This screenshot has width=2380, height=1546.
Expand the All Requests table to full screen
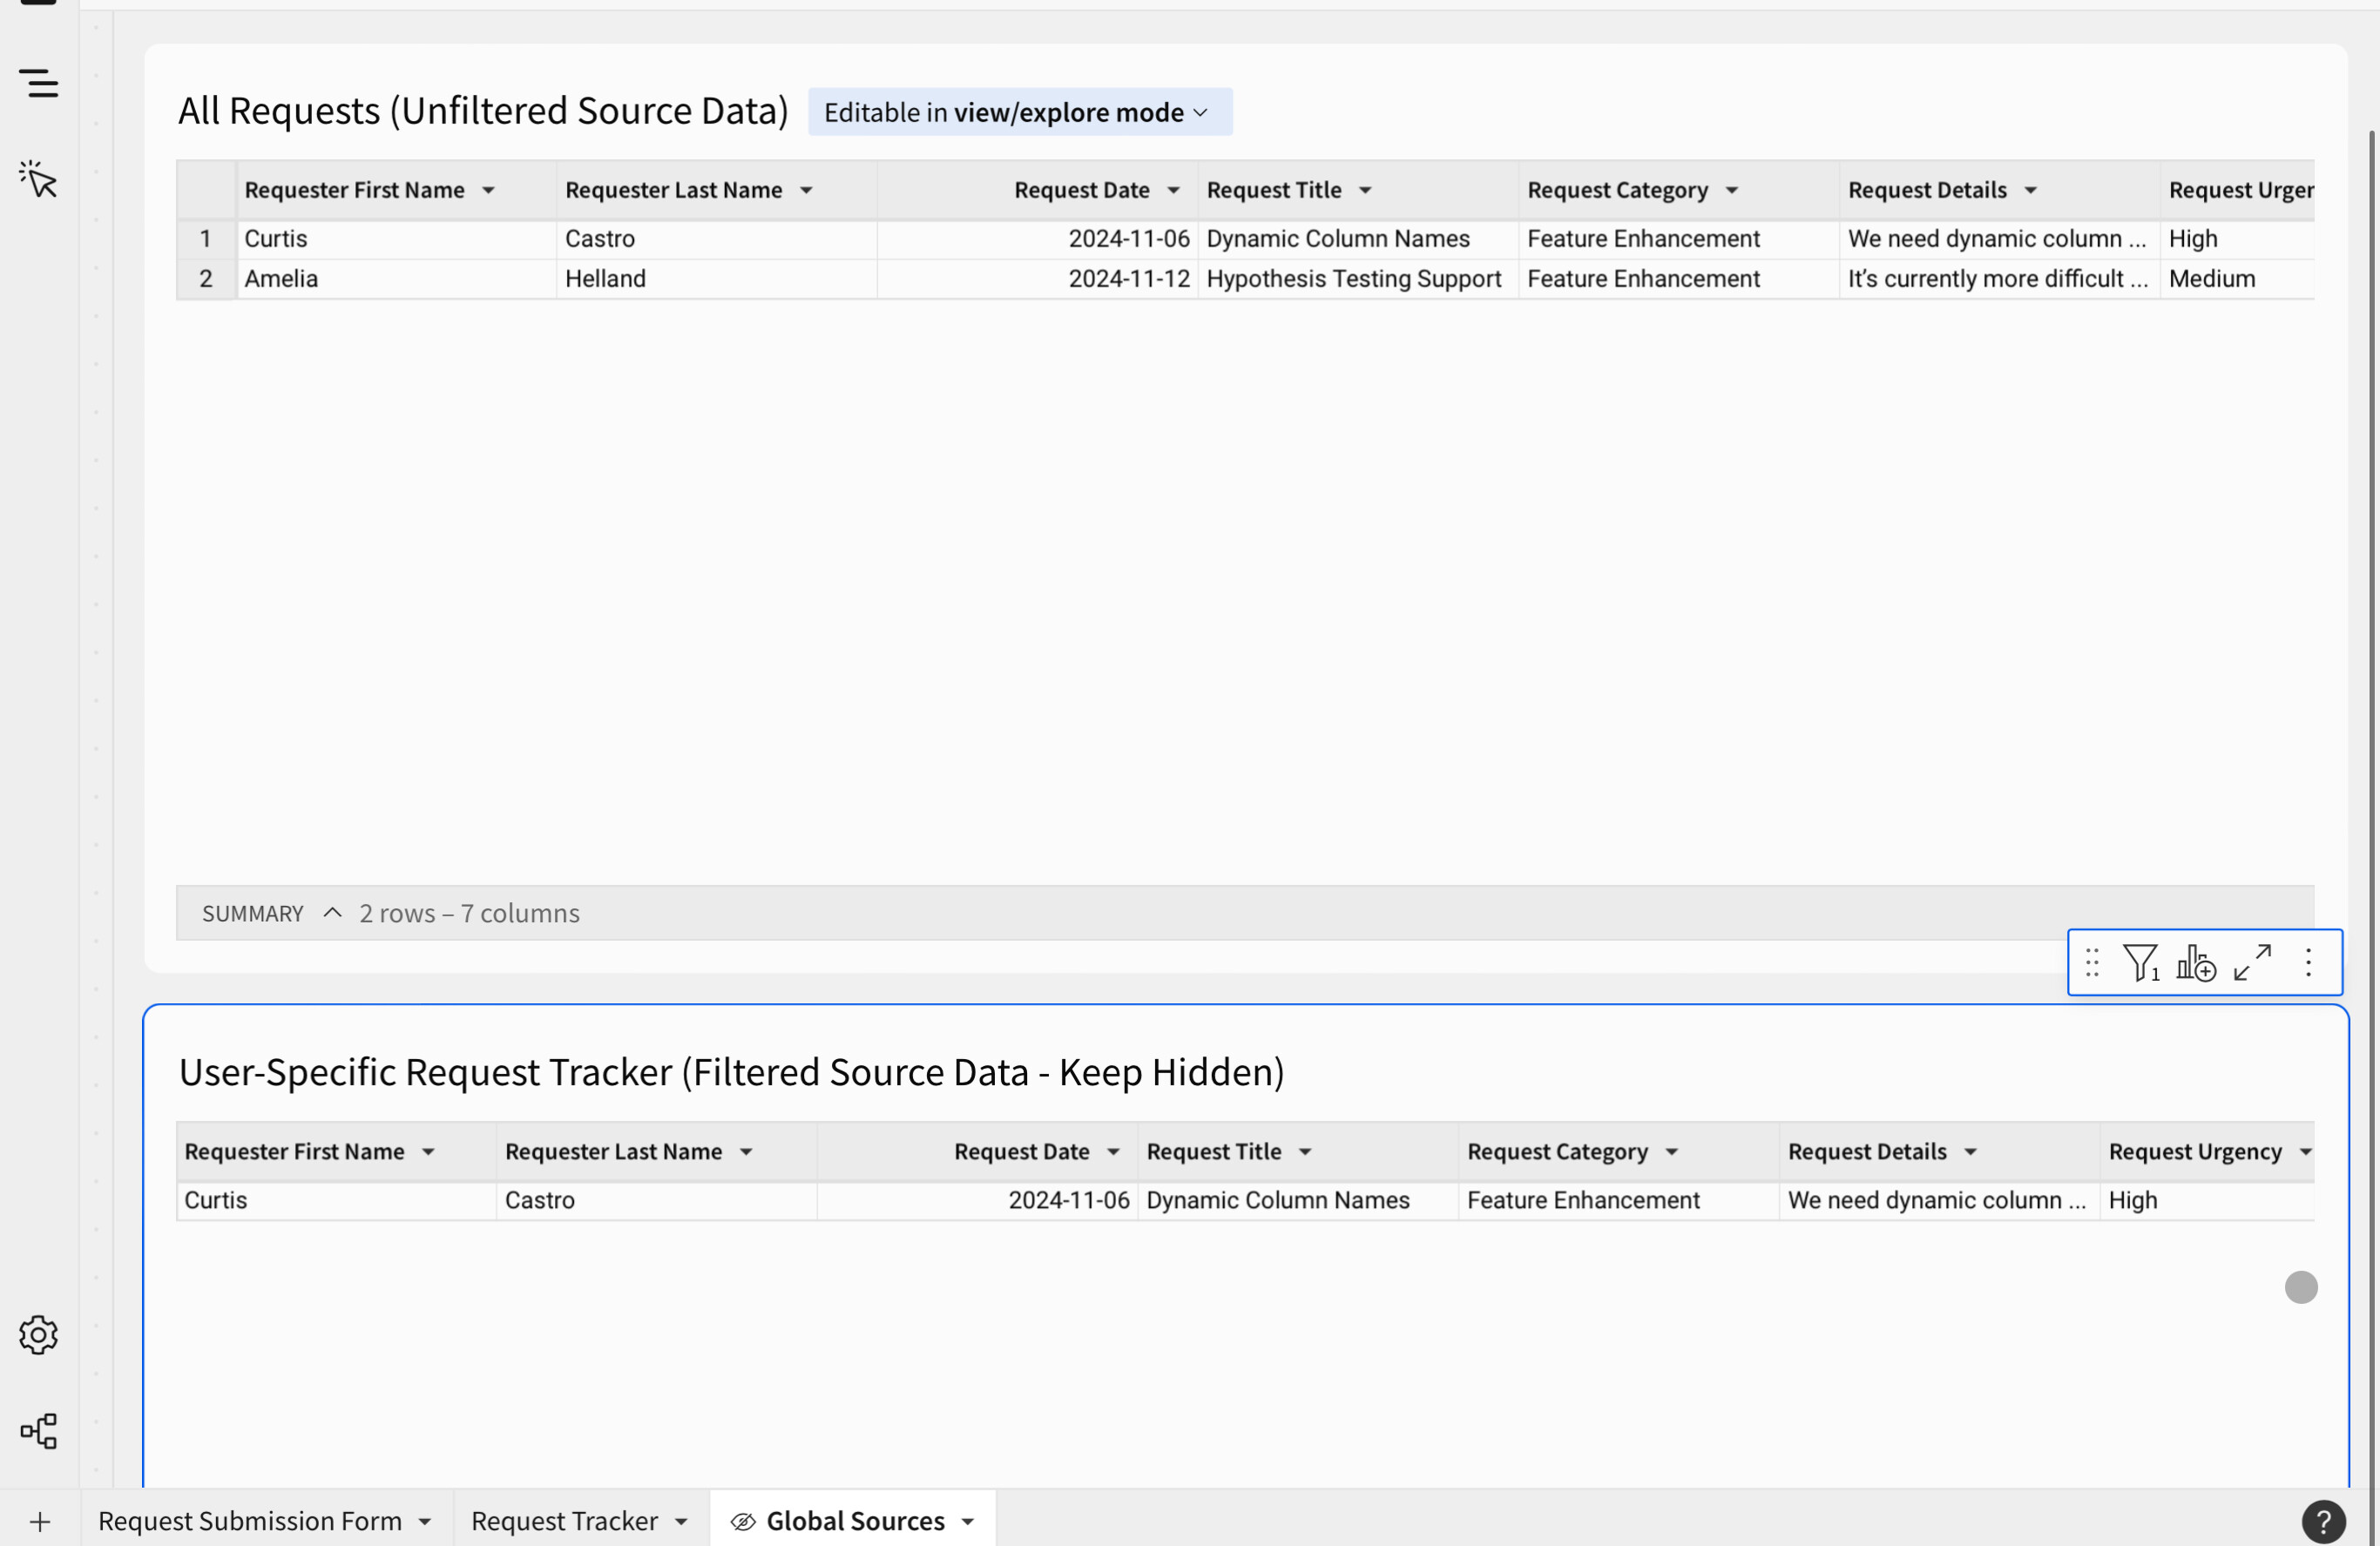(2251, 962)
